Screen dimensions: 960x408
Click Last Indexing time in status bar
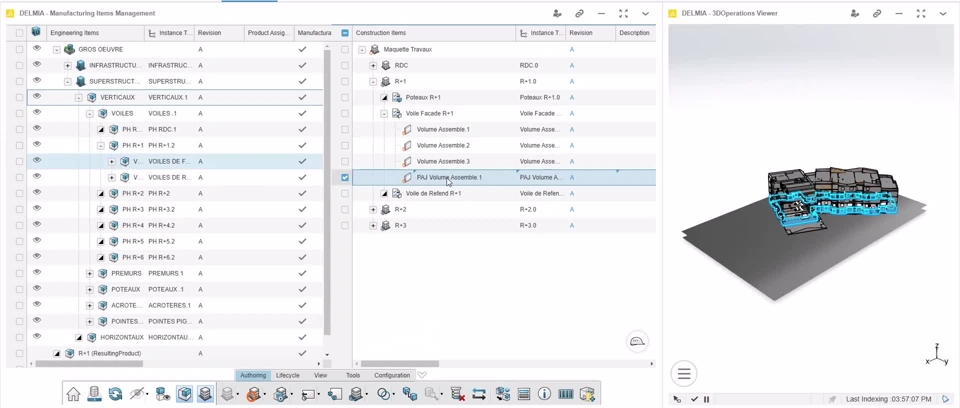(889, 399)
